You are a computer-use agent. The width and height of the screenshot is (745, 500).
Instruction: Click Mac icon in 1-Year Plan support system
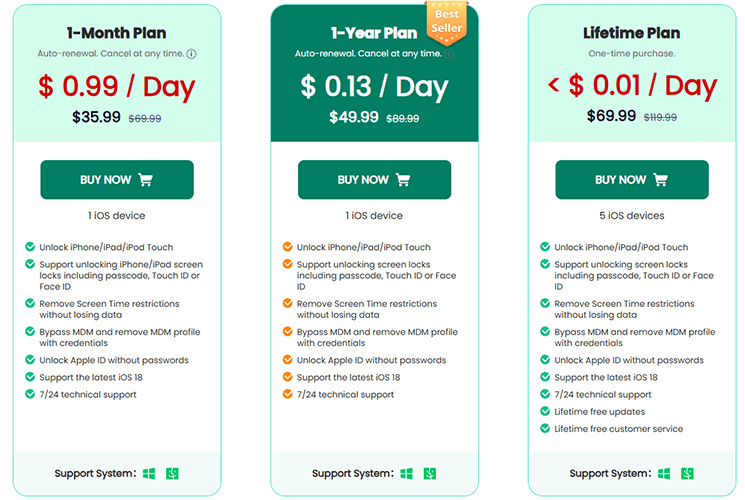pyautogui.click(x=430, y=473)
